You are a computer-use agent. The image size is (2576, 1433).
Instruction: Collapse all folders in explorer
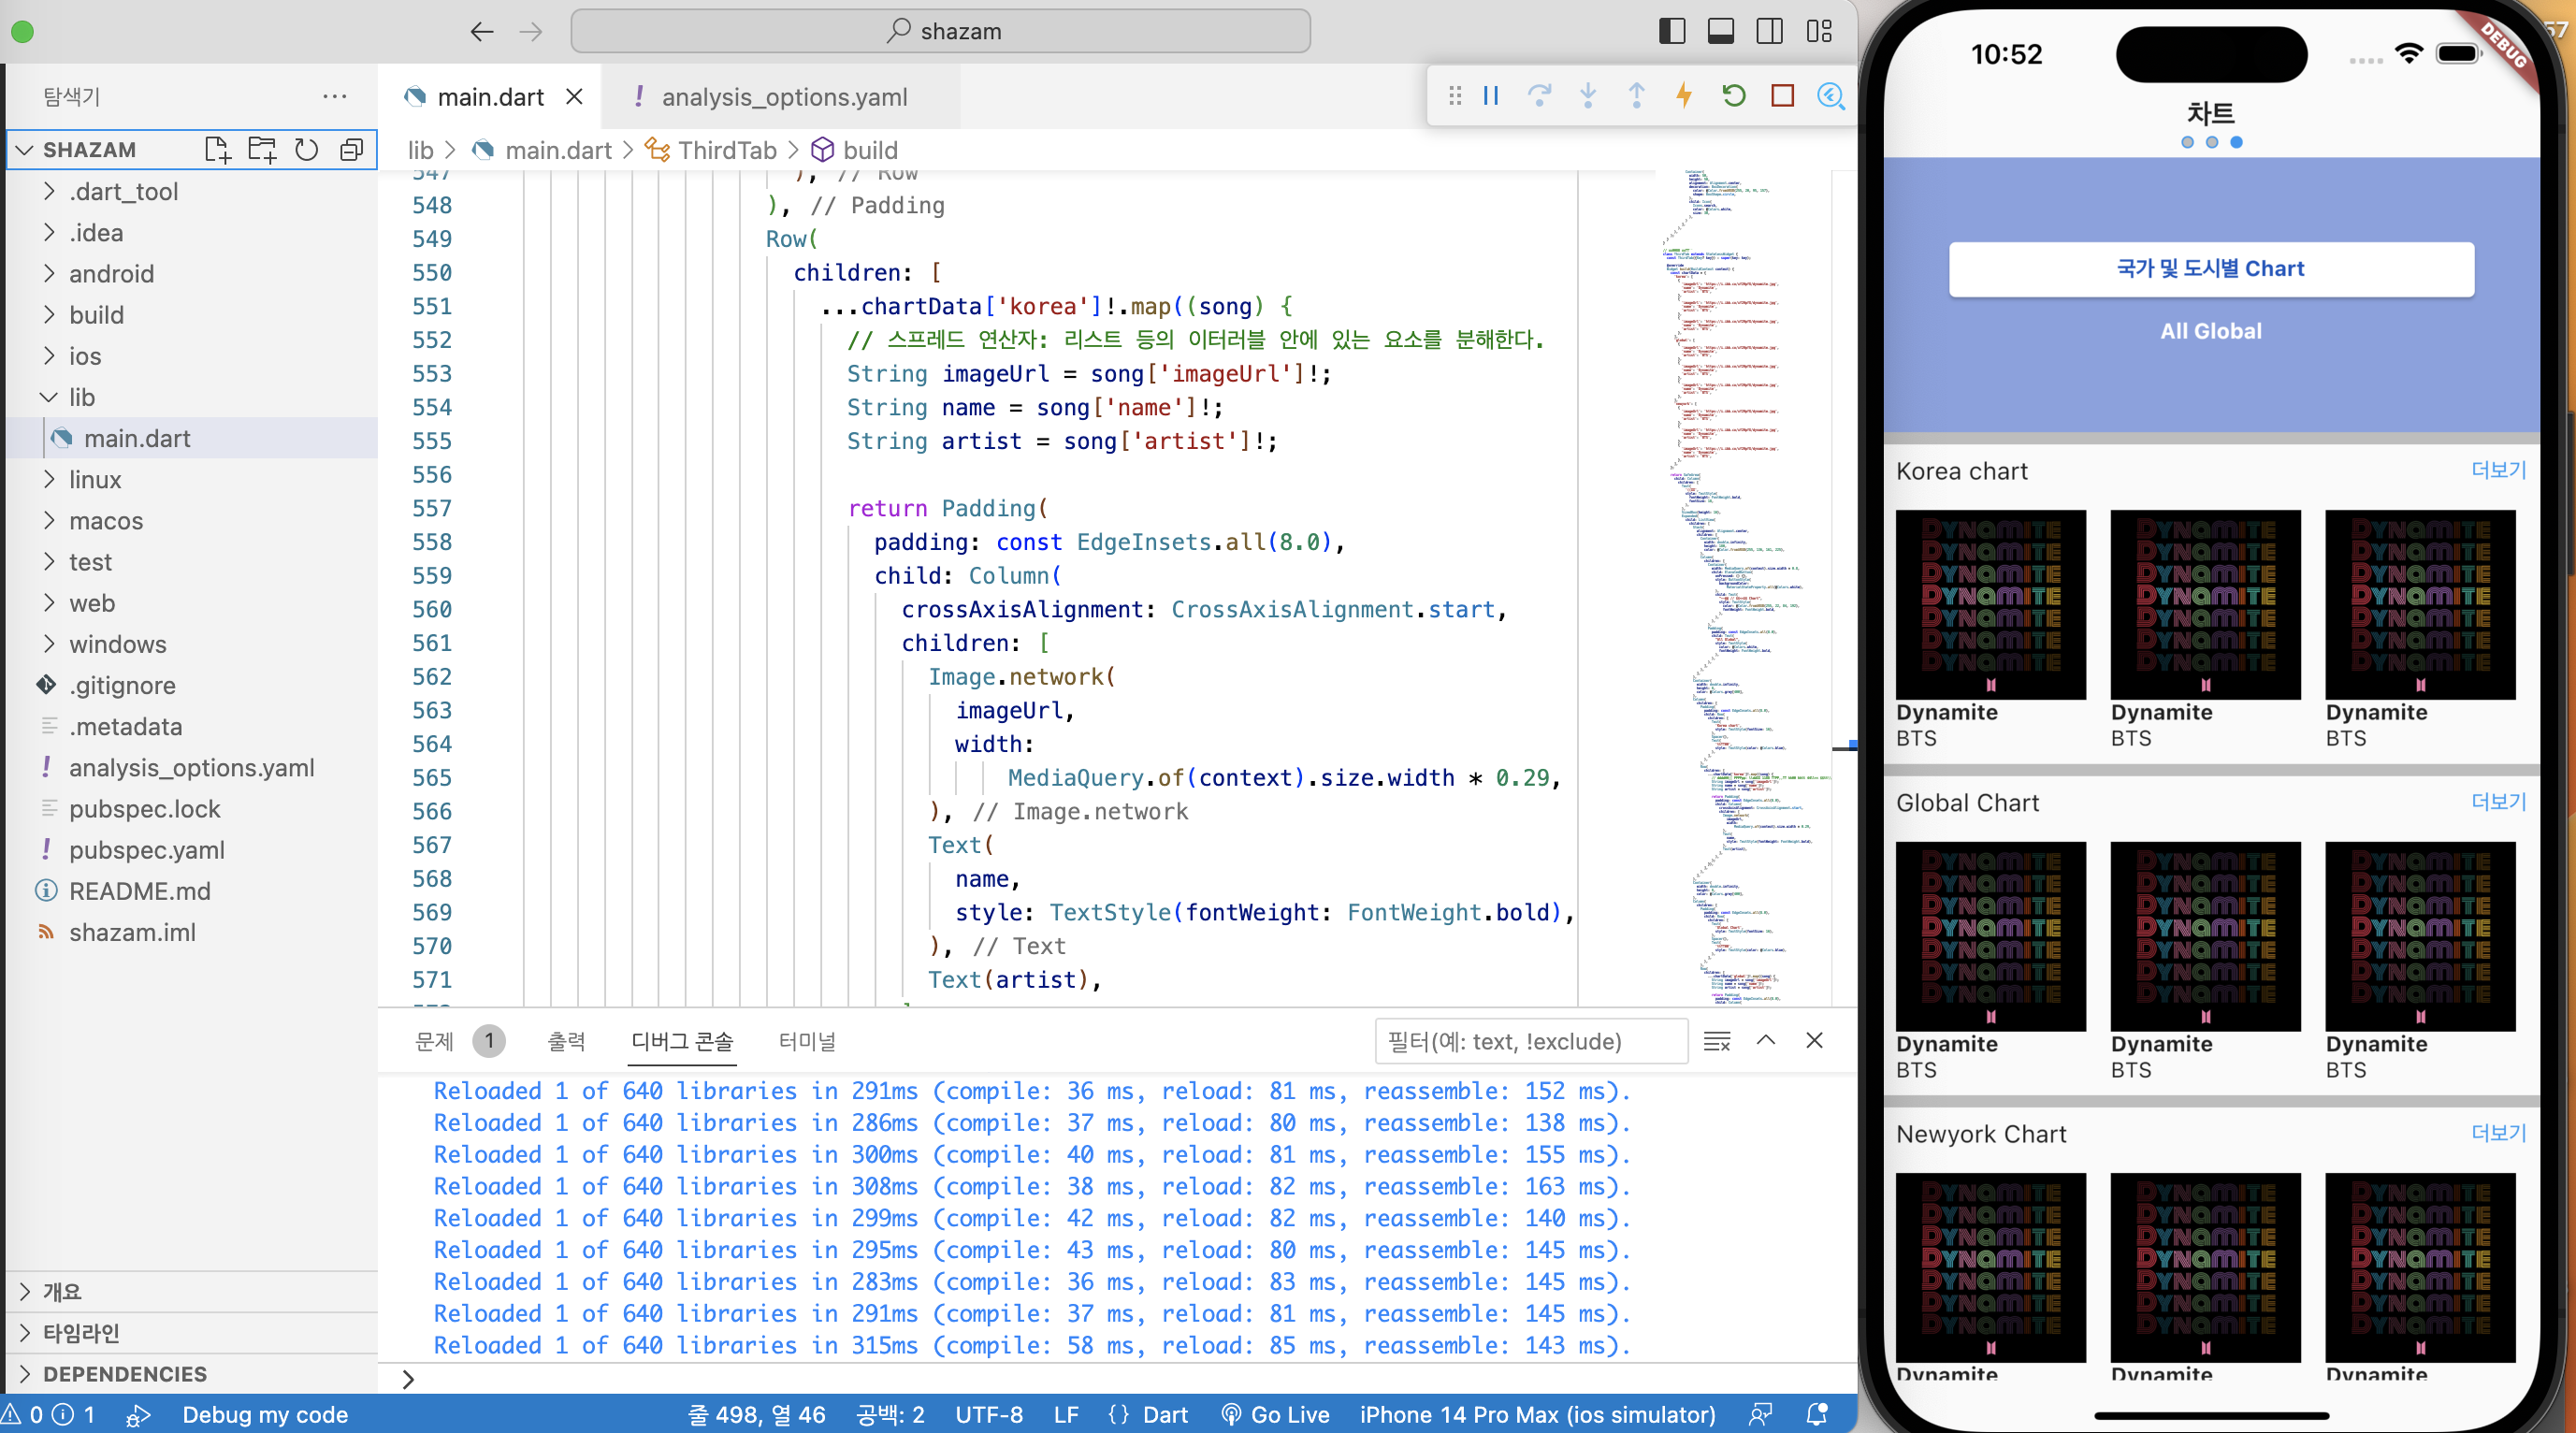[x=351, y=150]
